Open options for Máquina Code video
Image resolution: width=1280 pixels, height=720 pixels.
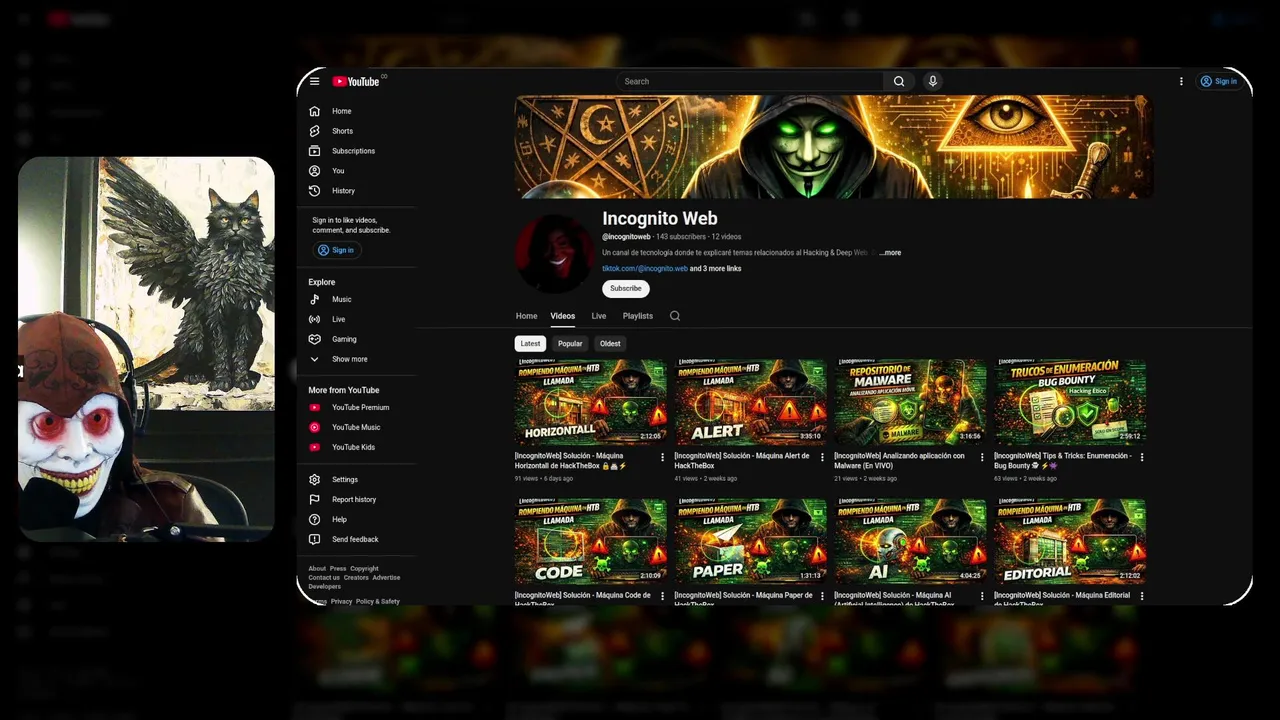click(x=662, y=596)
